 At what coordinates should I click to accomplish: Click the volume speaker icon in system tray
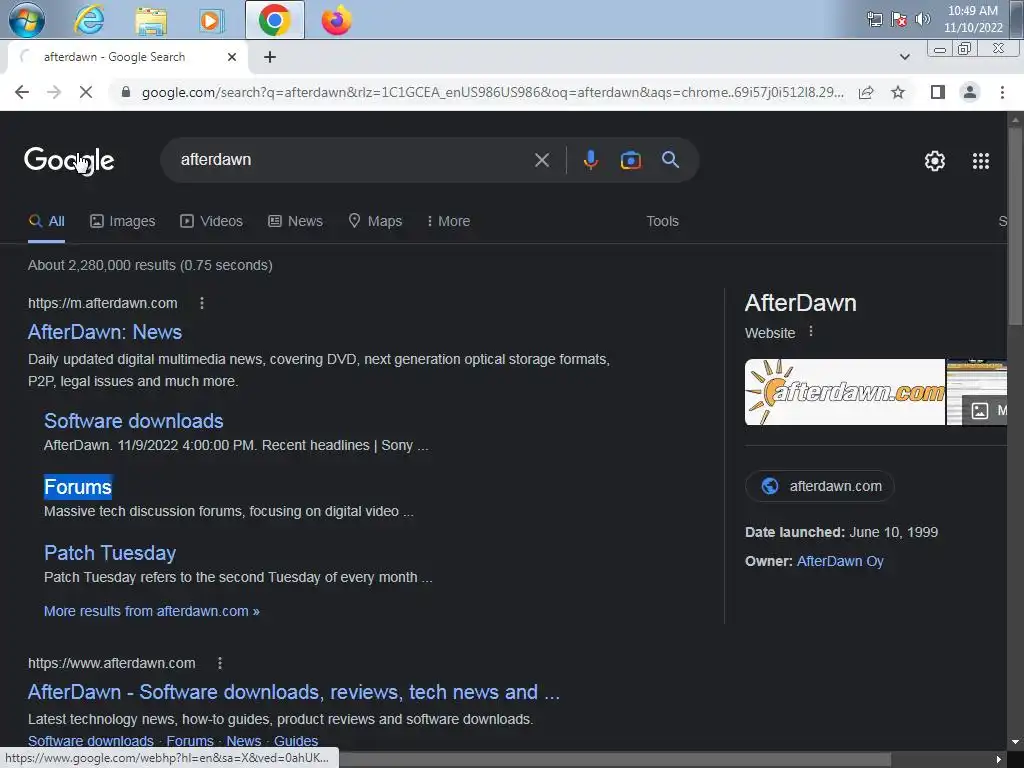tap(923, 19)
